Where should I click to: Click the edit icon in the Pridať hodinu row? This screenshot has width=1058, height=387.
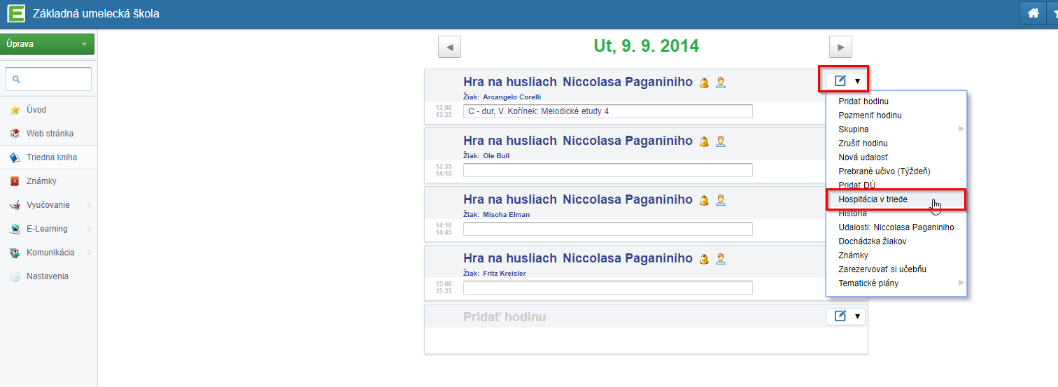pyautogui.click(x=840, y=316)
